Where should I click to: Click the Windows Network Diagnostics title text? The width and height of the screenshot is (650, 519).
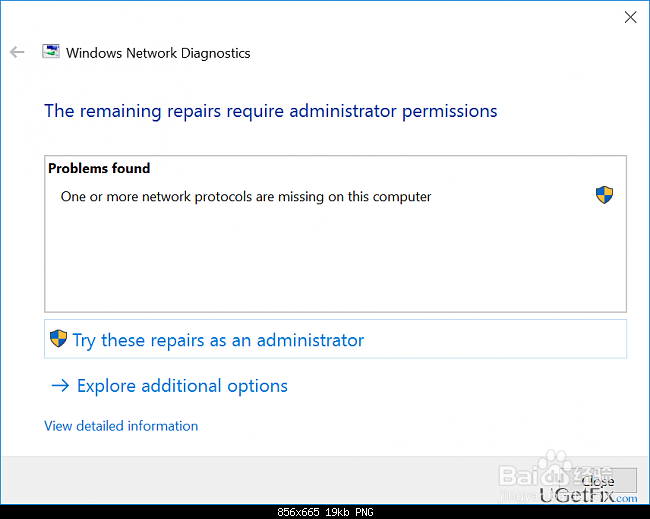coord(158,53)
